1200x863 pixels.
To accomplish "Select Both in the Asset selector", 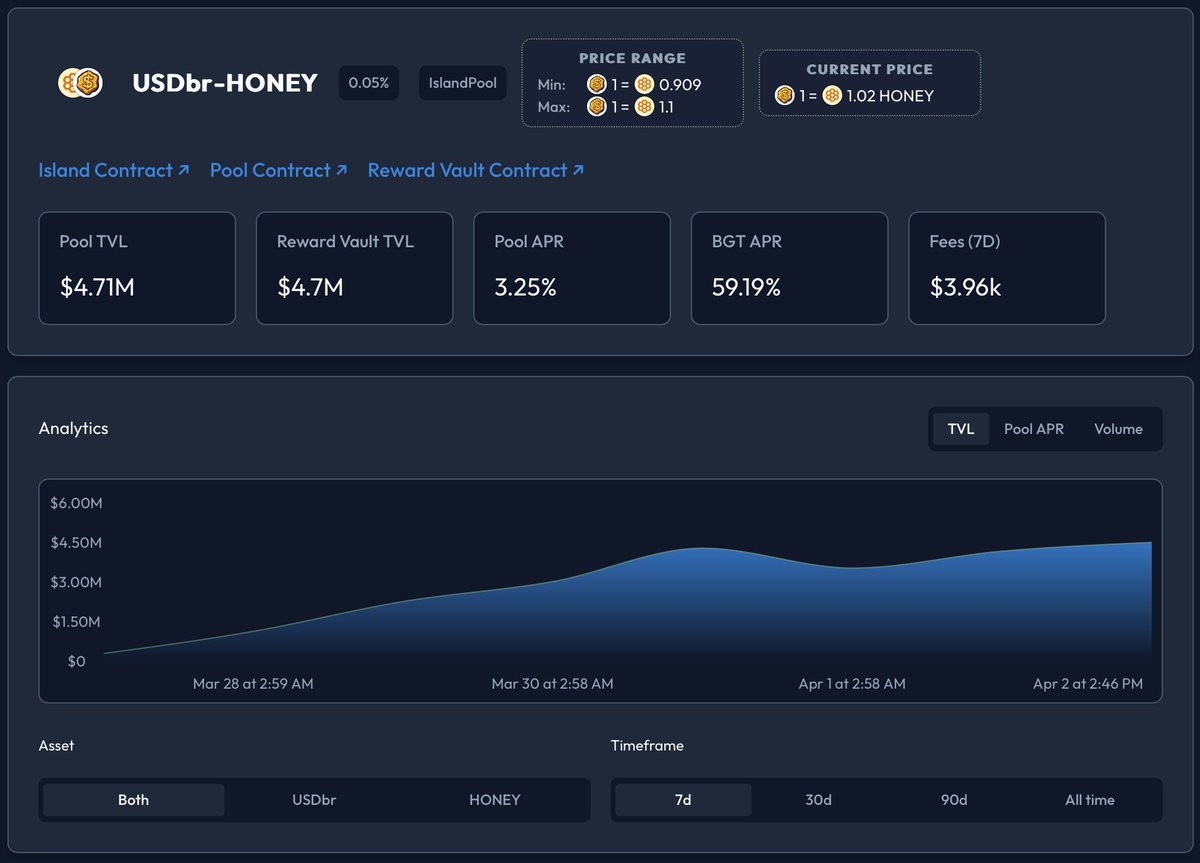I will point(133,800).
